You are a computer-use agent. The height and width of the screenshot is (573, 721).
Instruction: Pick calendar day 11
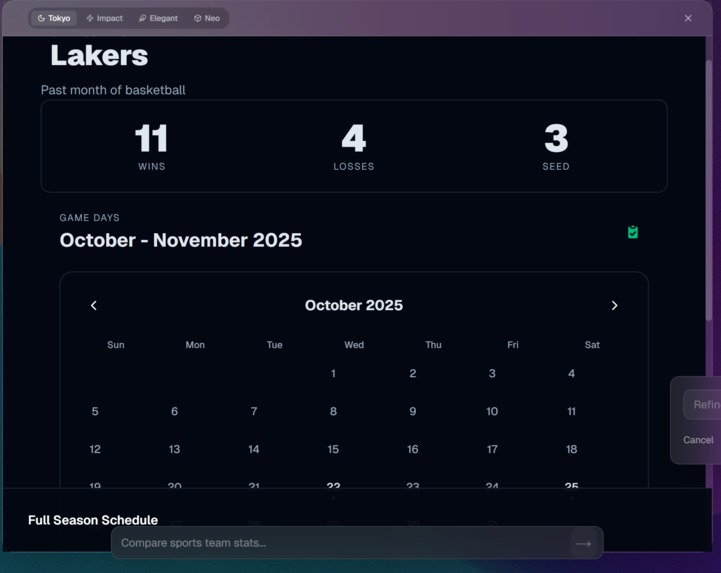click(x=572, y=411)
